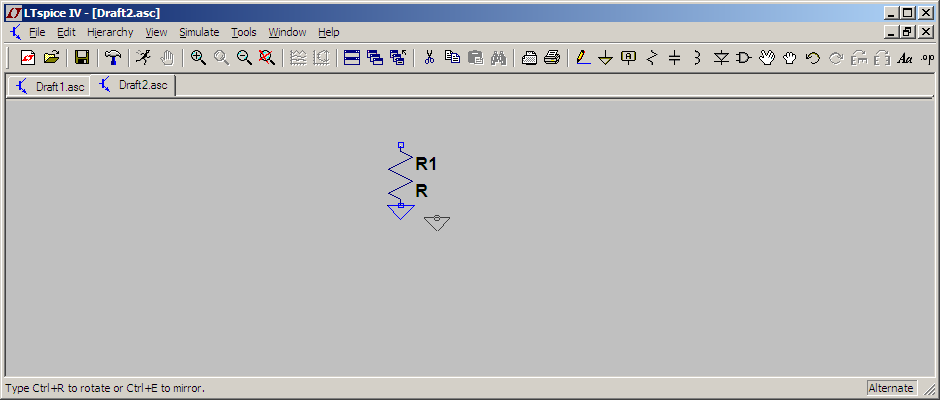Close all windows icon
The height and width of the screenshot is (400, 940).
point(398,58)
